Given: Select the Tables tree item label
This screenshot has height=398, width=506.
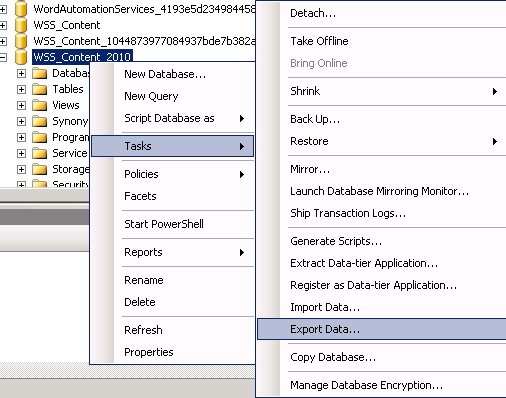Looking at the screenshot, I should click(68, 89).
